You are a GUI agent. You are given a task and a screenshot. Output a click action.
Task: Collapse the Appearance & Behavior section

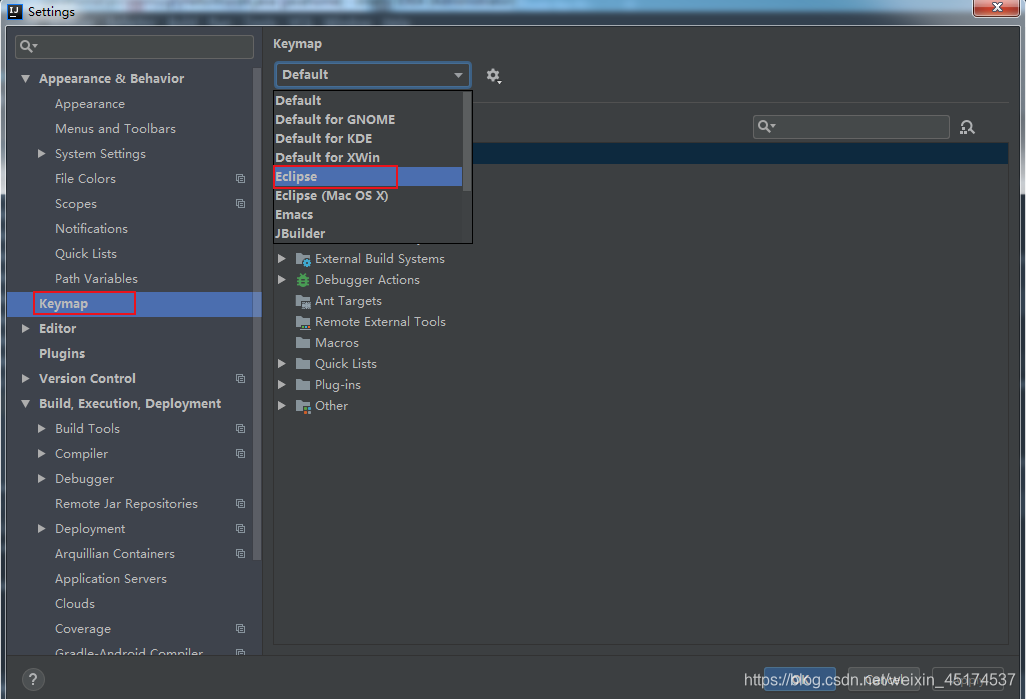(x=26, y=79)
